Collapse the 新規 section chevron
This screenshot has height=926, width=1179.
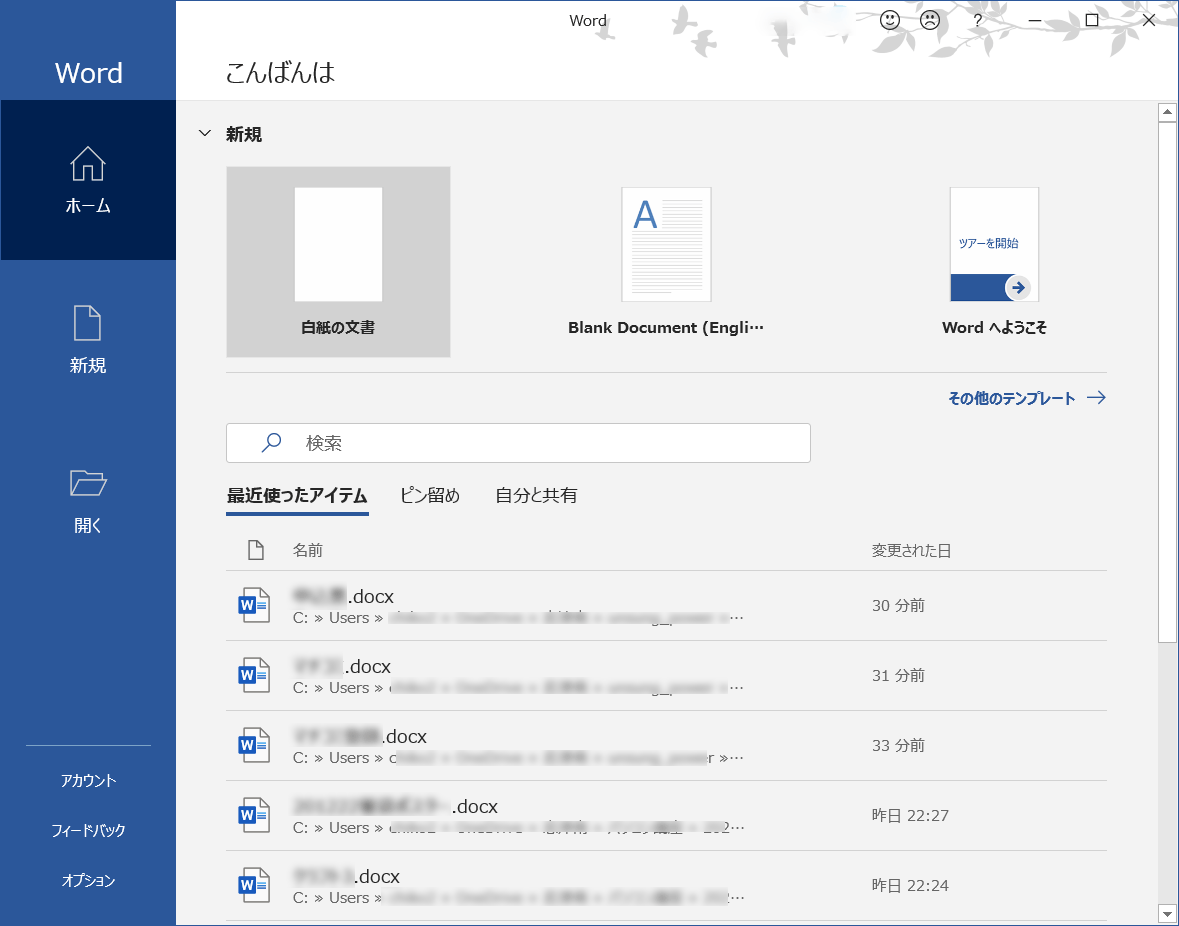(x=205, y=134)
